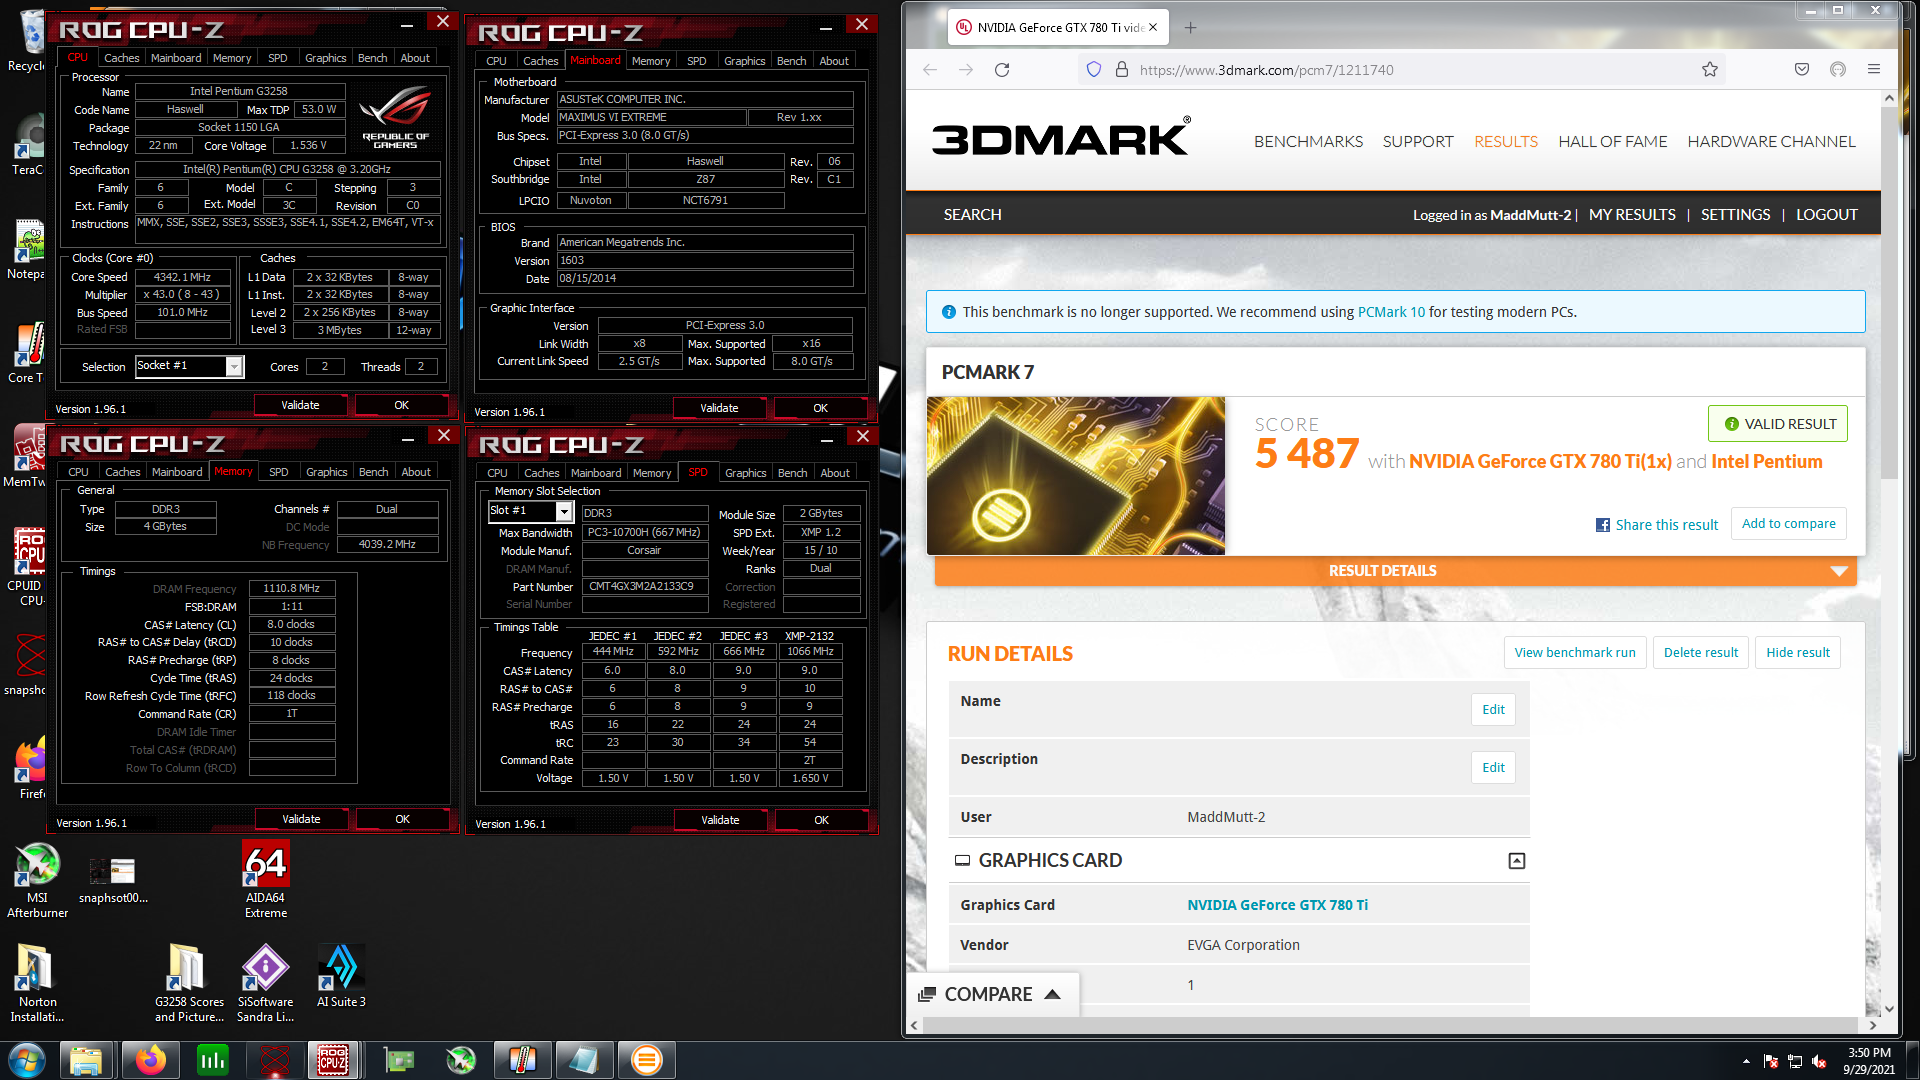This screenshot has width=1920, height=1080.
Task: Open NVIDIA GeForce GTX 780 Ti link in table
Action: click(x=1277, y=905)
